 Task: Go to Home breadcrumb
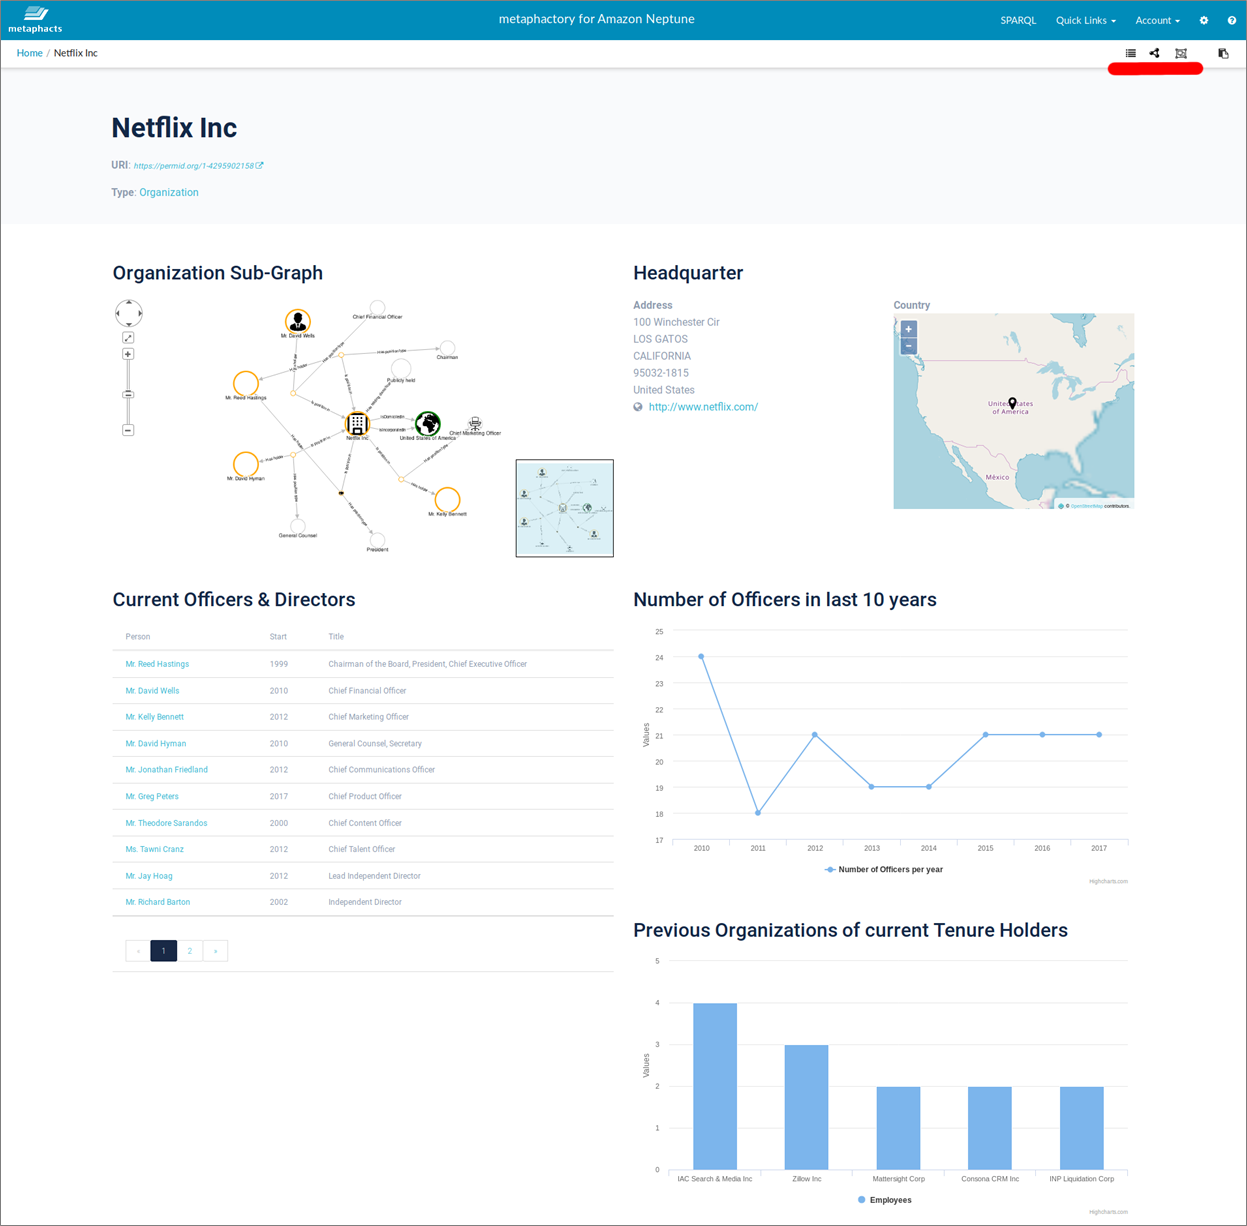[29, 53]
